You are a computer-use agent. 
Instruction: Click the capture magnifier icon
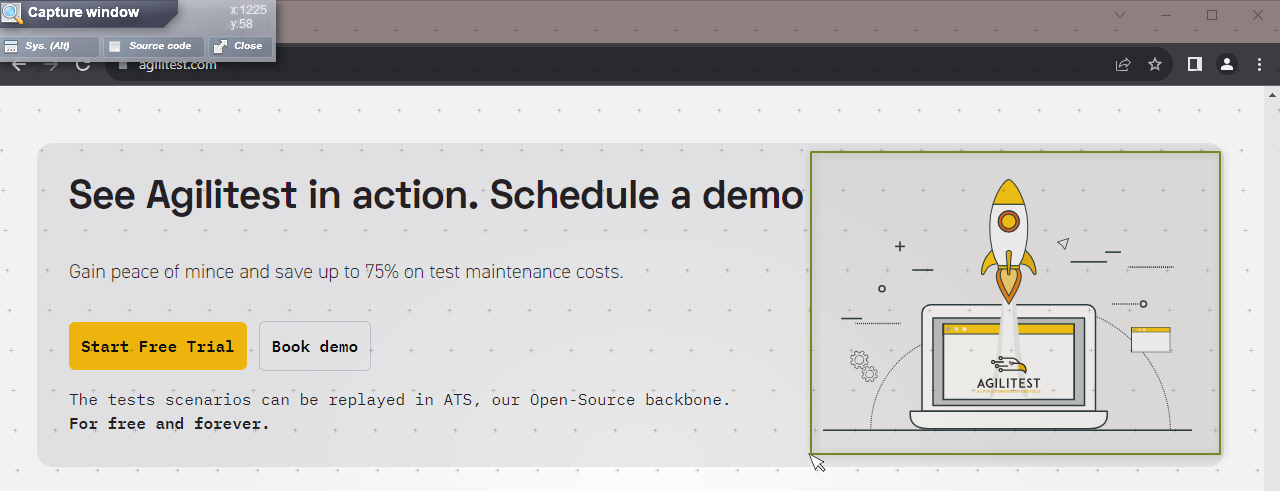point(12,13)
